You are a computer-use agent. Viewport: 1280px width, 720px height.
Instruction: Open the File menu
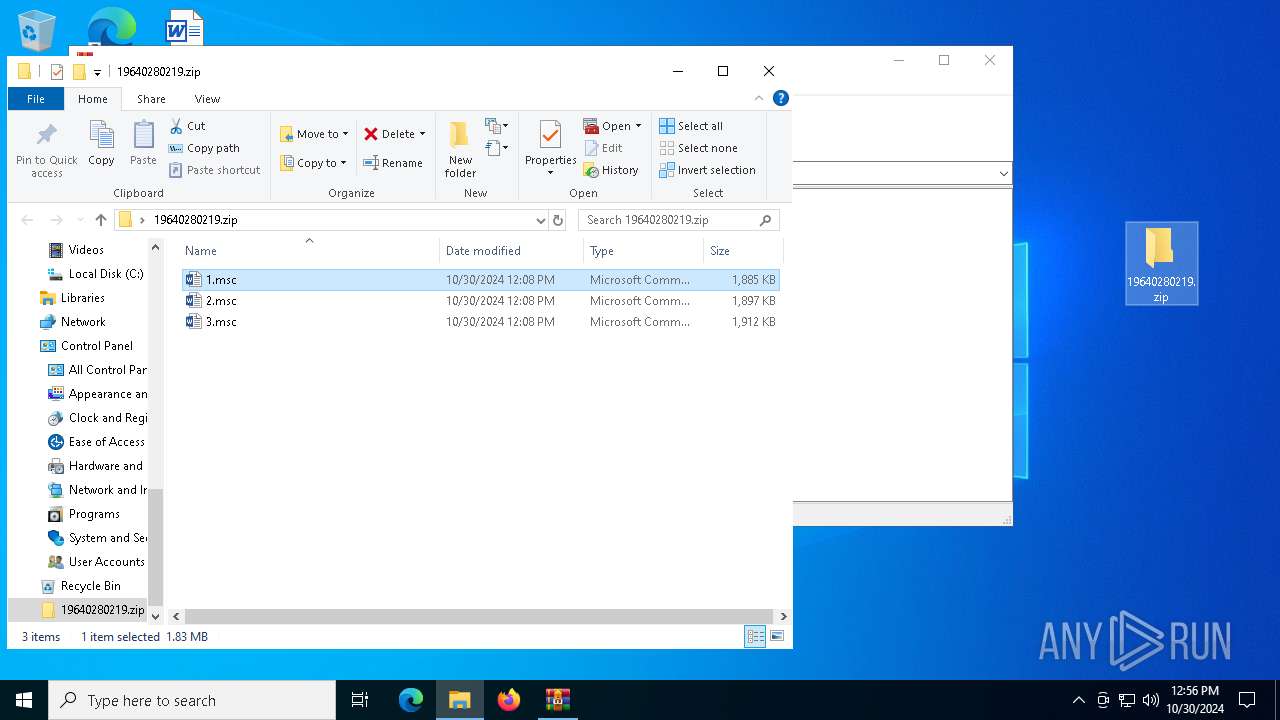36,99
